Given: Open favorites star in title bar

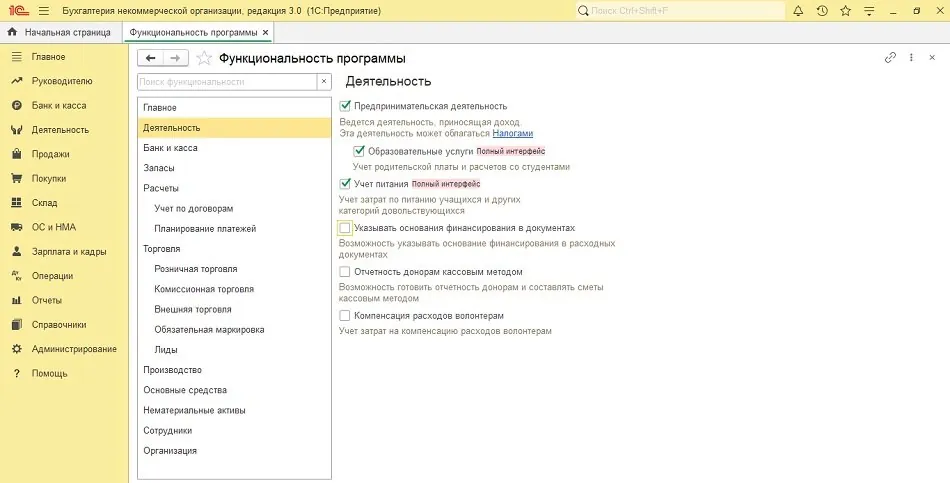Looking at the screenshot, I should pos(846,11).
